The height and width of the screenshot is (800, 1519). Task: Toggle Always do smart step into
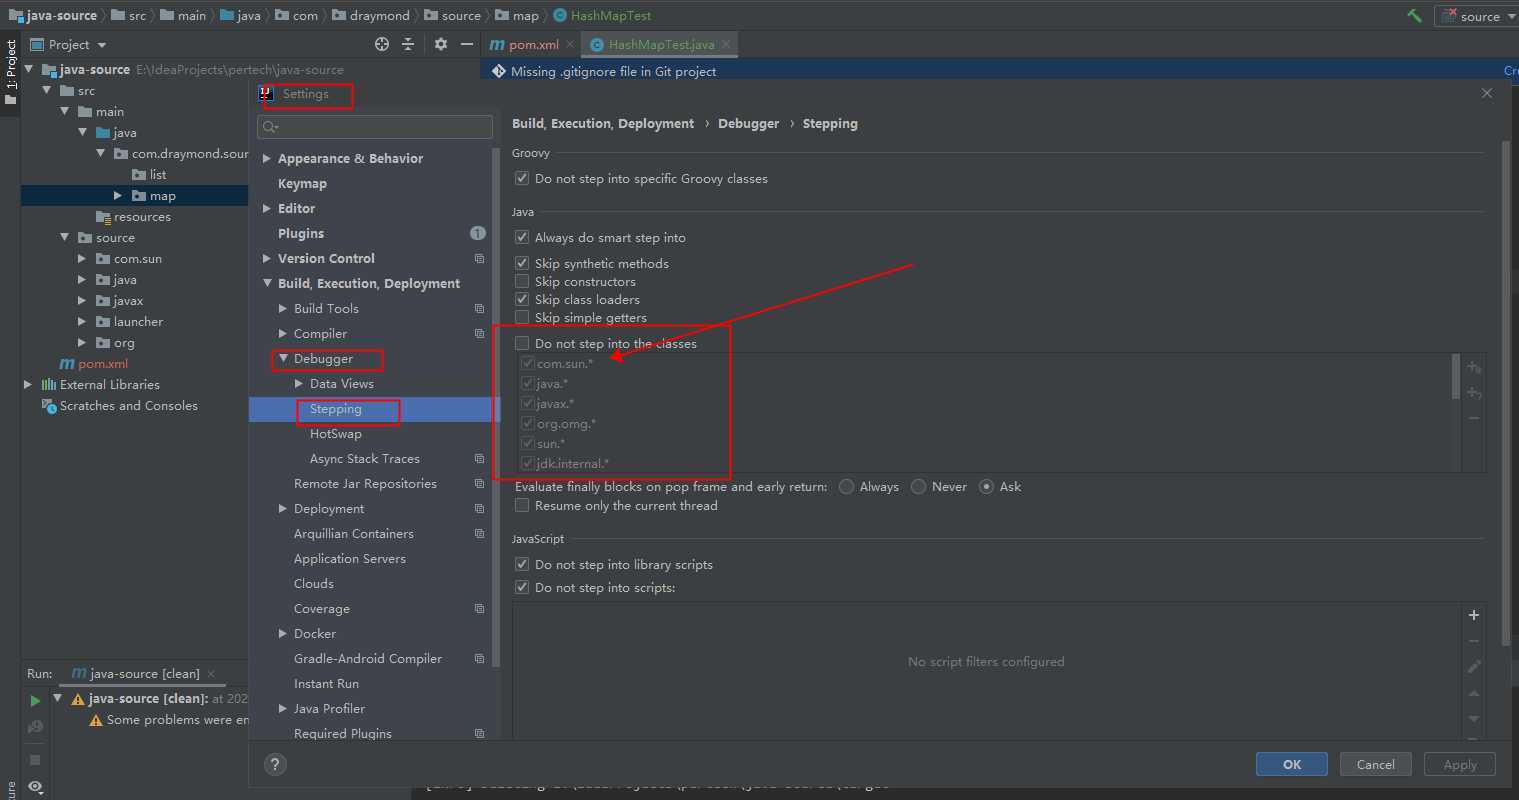tap(522, 237)
